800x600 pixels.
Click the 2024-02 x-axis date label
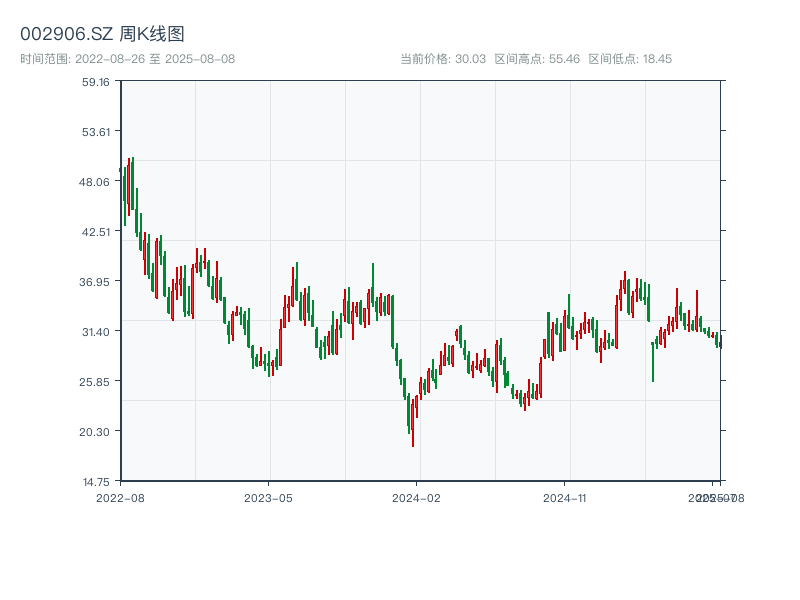(x=416, y=497)
